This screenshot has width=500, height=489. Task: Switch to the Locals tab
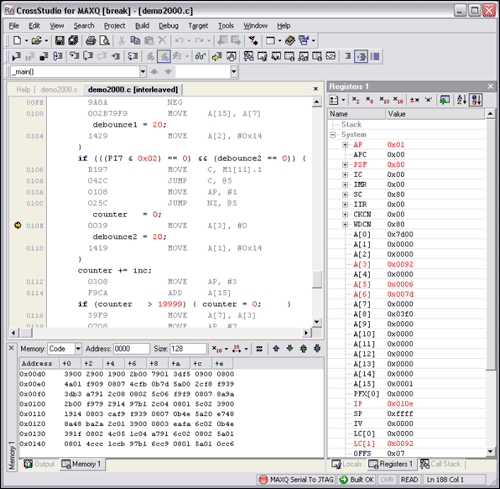pos(347,464)
